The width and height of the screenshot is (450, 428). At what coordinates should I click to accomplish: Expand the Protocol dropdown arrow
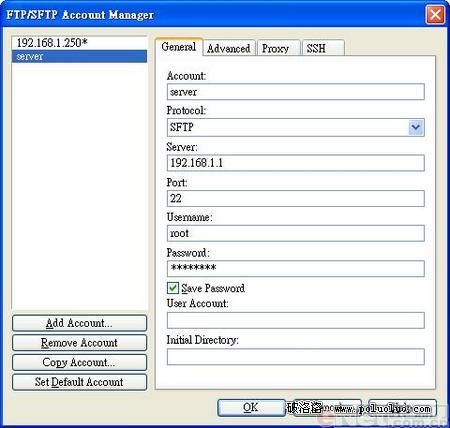pyautogui.click(x=416, y=127)
